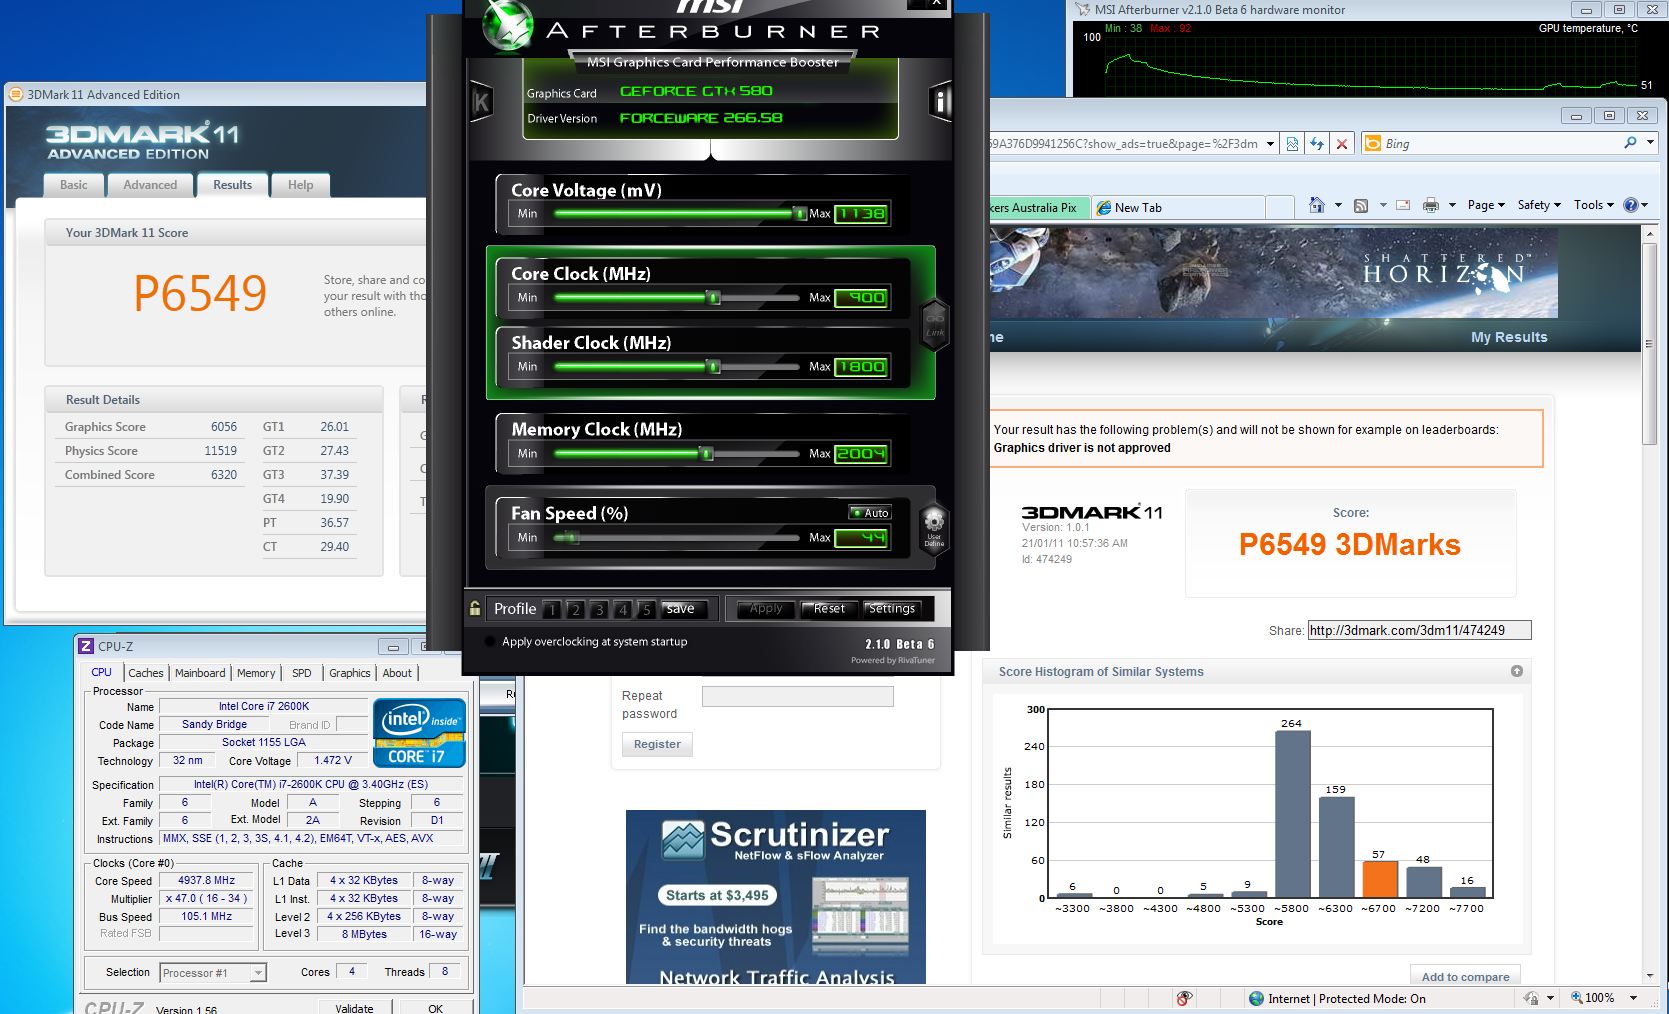The width and height of the screenshot is (1669, 1014).
Task: Click the RSS feeds icon in IE command bar
Action: tap(1361, 205)
